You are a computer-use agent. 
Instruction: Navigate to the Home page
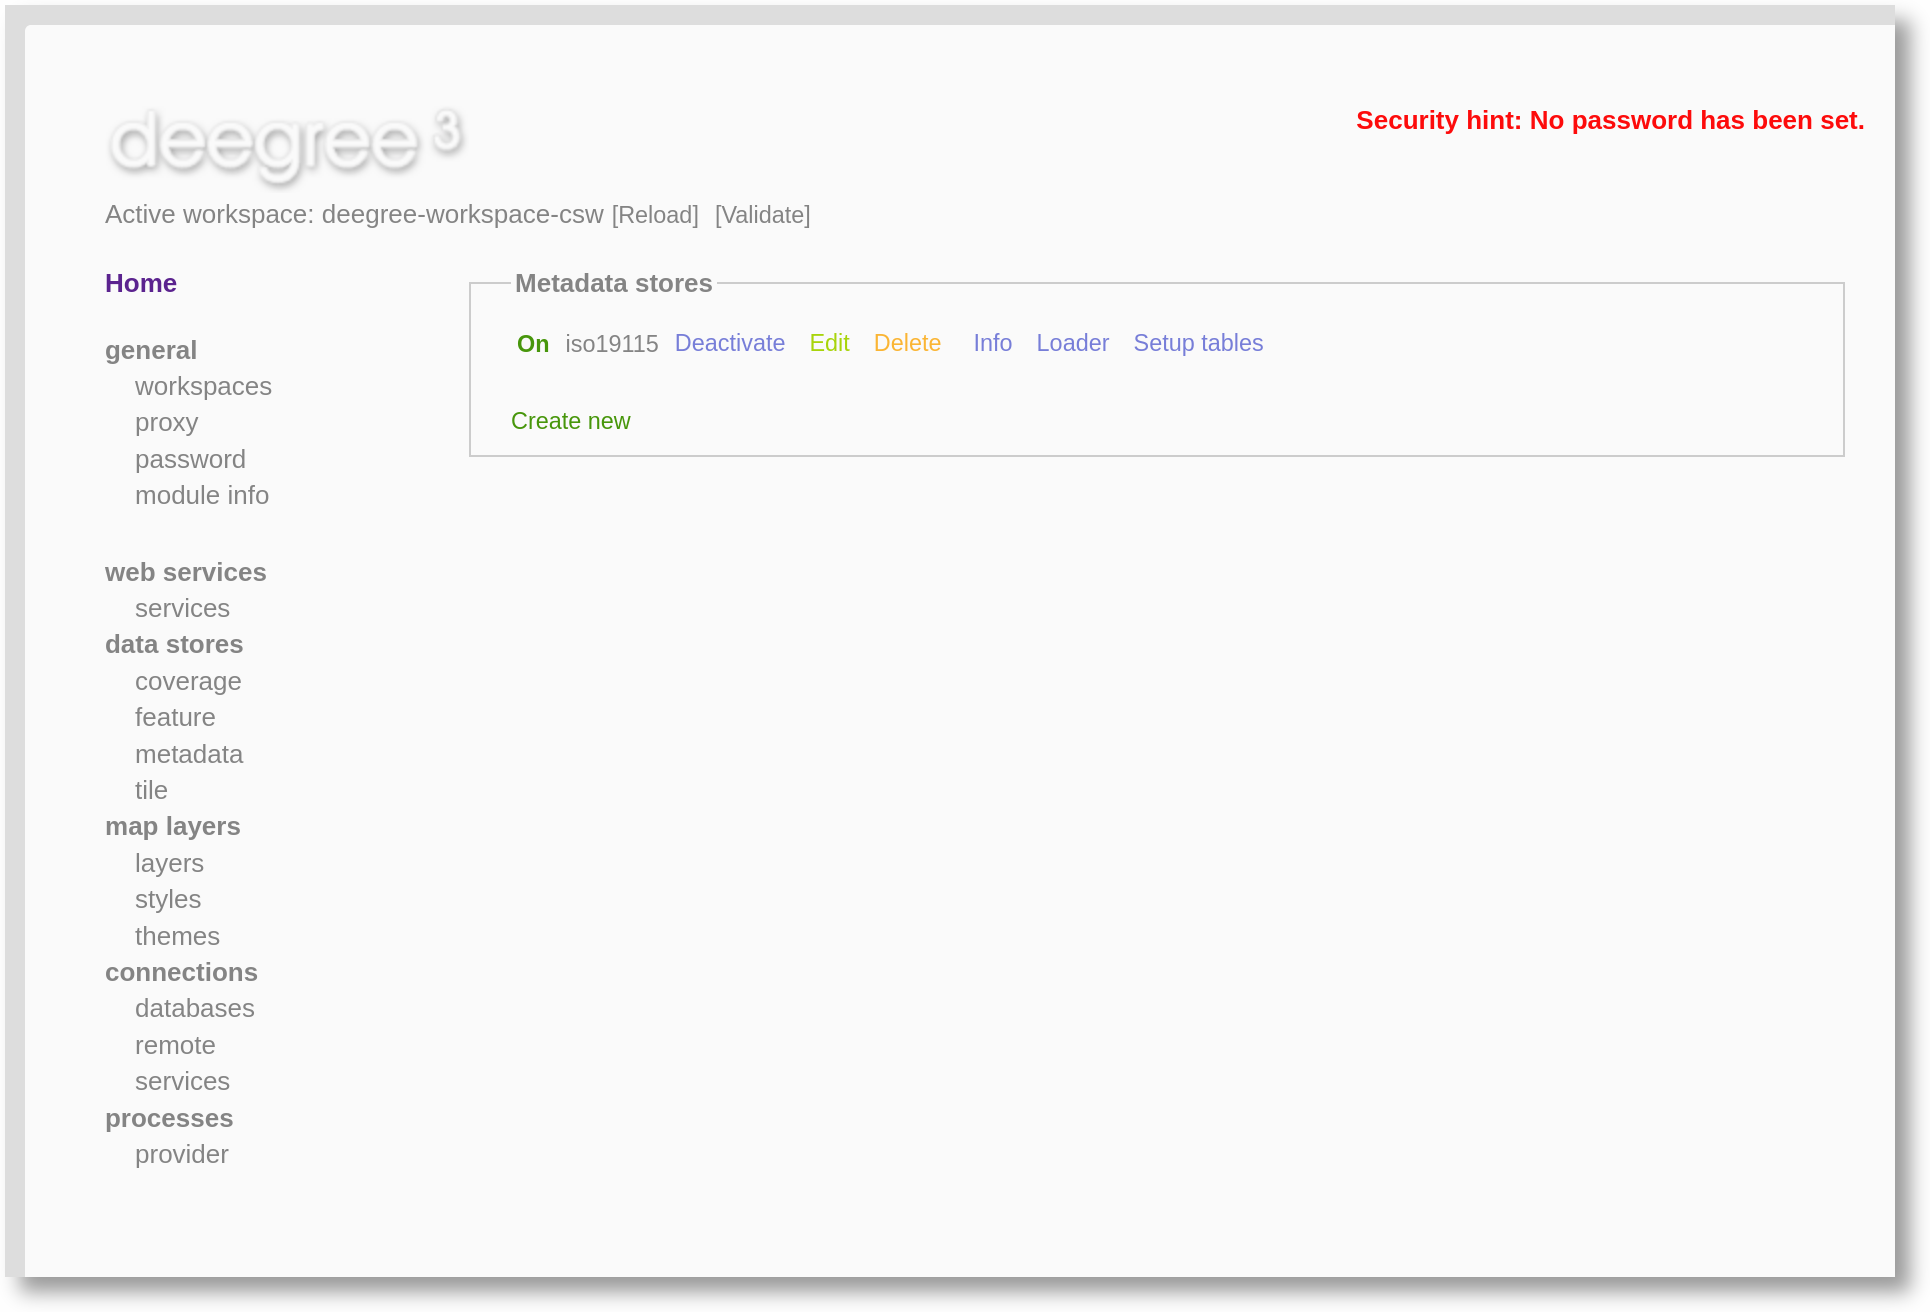[140, 283]
